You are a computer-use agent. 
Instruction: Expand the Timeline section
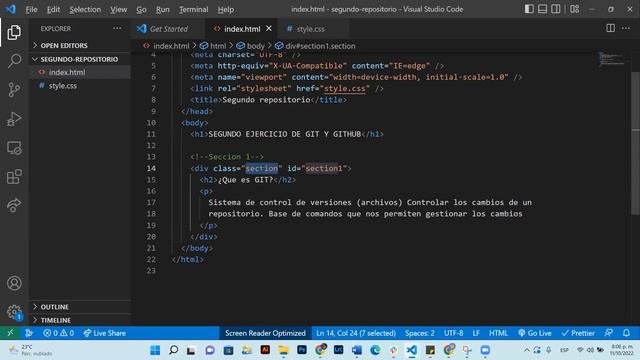click(80, 320)
